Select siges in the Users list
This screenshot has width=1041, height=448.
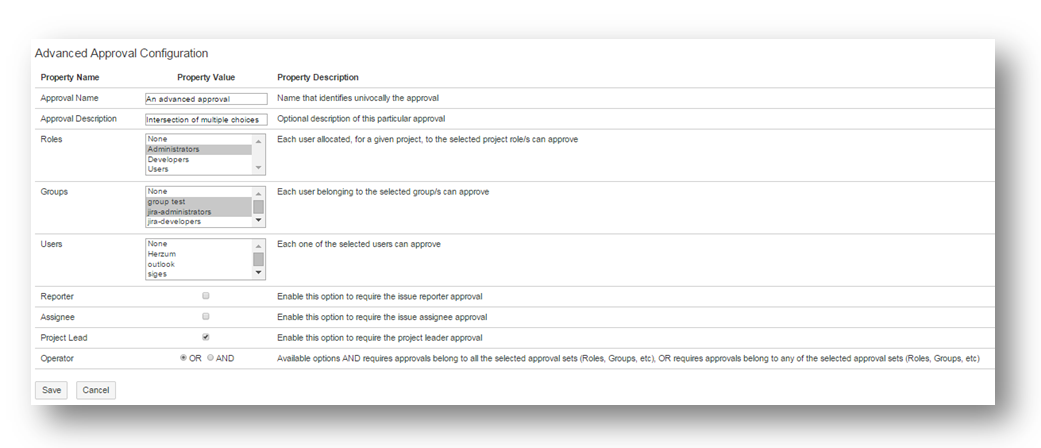(x=198, y=274)
